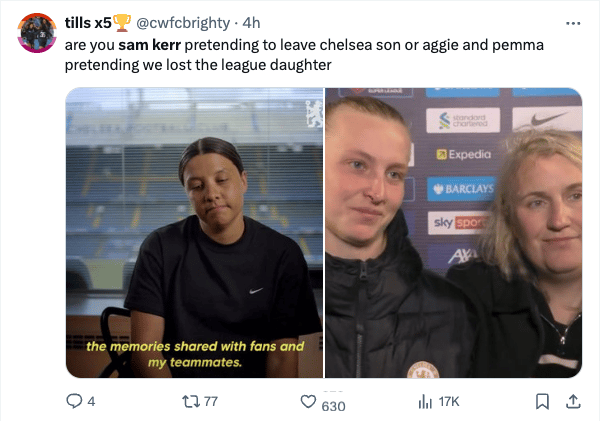Bookmark this tweet

tap(543, 401)
